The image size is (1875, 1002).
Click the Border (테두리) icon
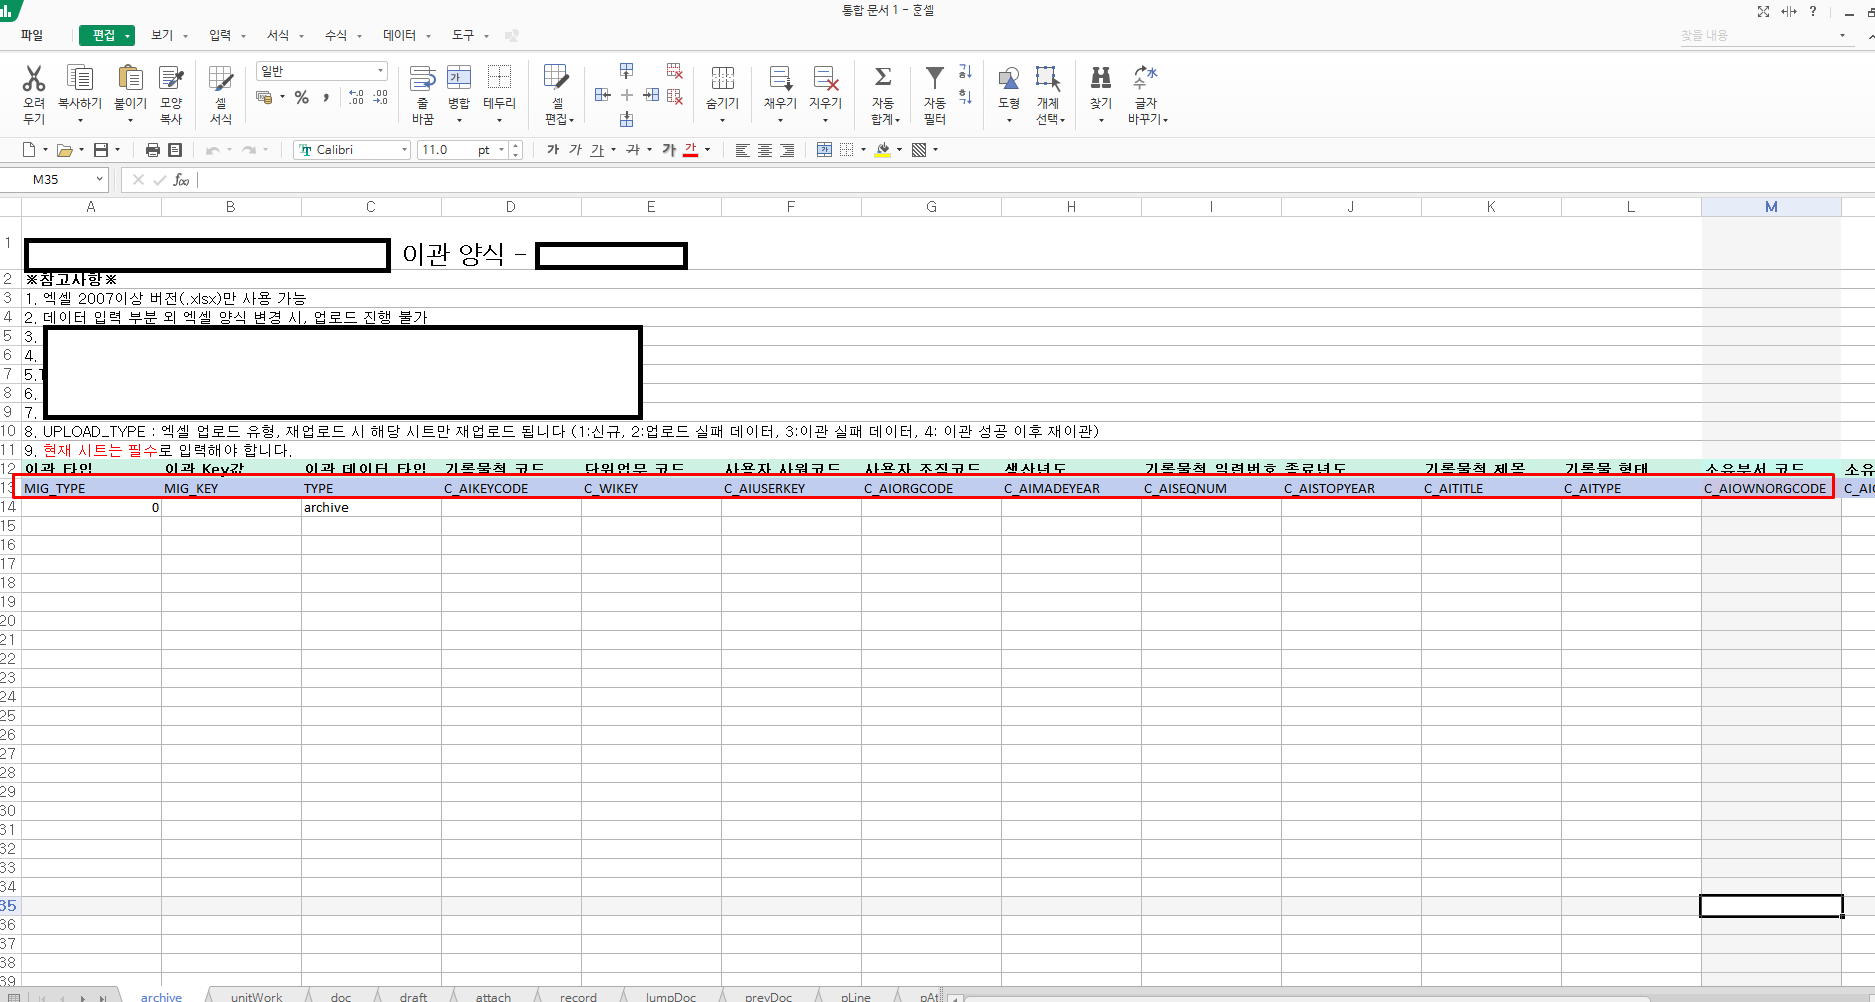[499, 78]
